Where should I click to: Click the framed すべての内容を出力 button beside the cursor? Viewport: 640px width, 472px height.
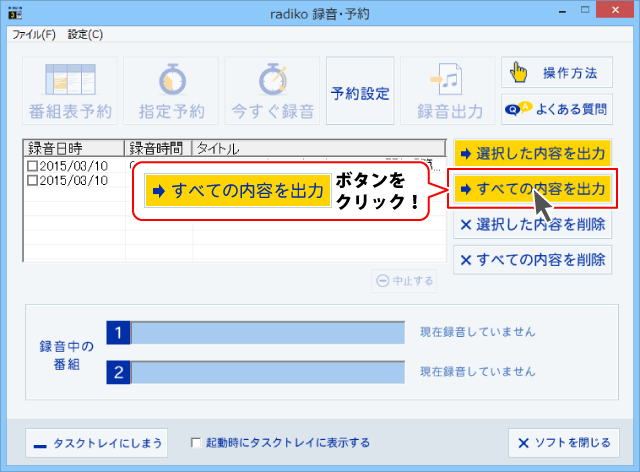pos(532,189)
